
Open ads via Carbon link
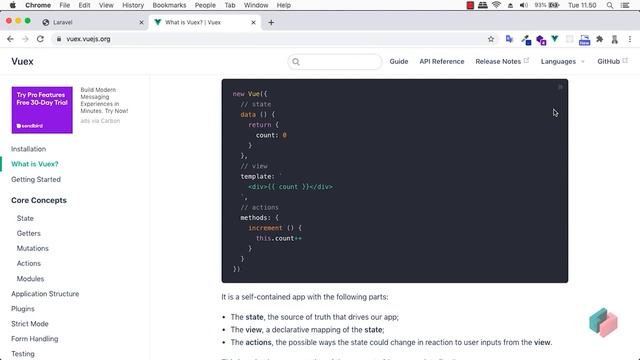click(100, 121)
